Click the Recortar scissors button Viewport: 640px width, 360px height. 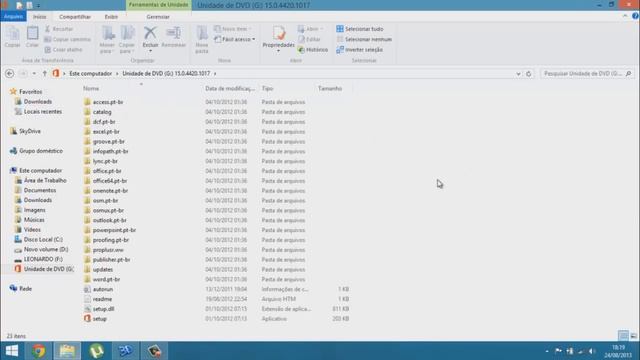(59, 29)
